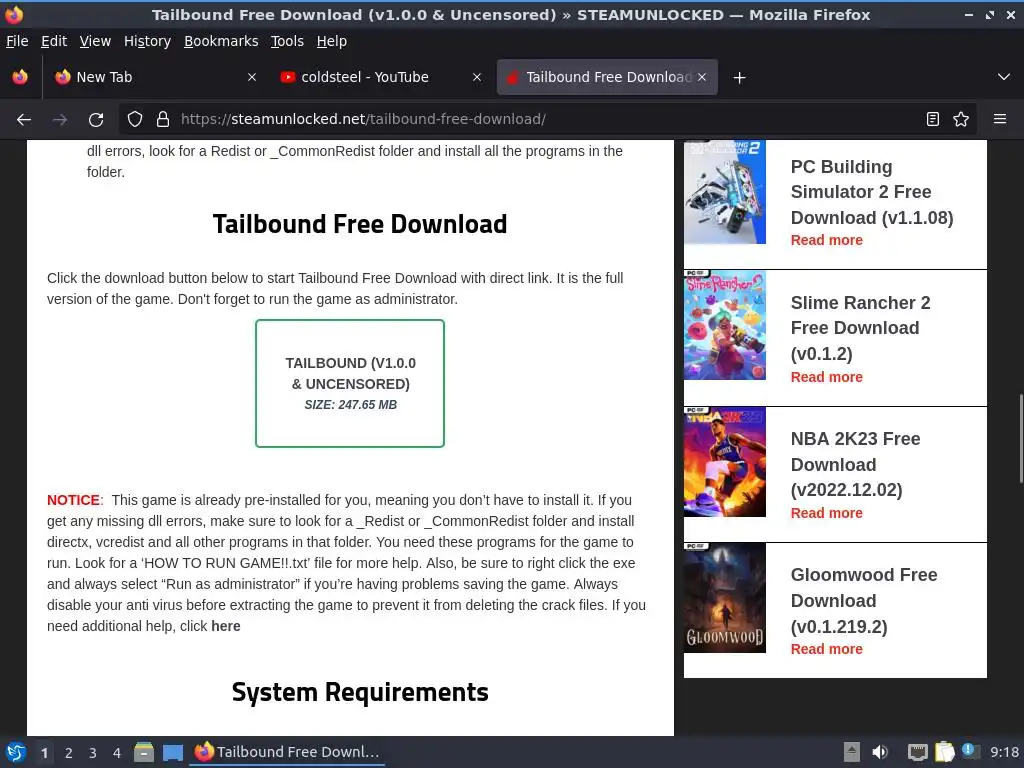Open update notification tray icon
The height and width of the screenshot is (768, 1024).
pos(970,751)
